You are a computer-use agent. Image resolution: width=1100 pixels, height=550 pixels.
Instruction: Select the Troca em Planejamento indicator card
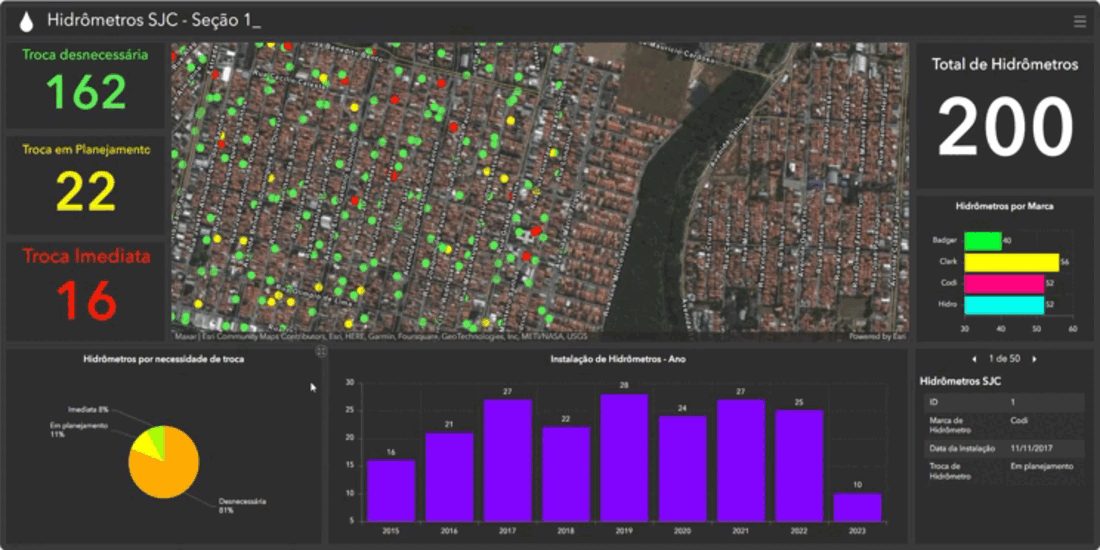pyautogui.click(x=86, y=187)
